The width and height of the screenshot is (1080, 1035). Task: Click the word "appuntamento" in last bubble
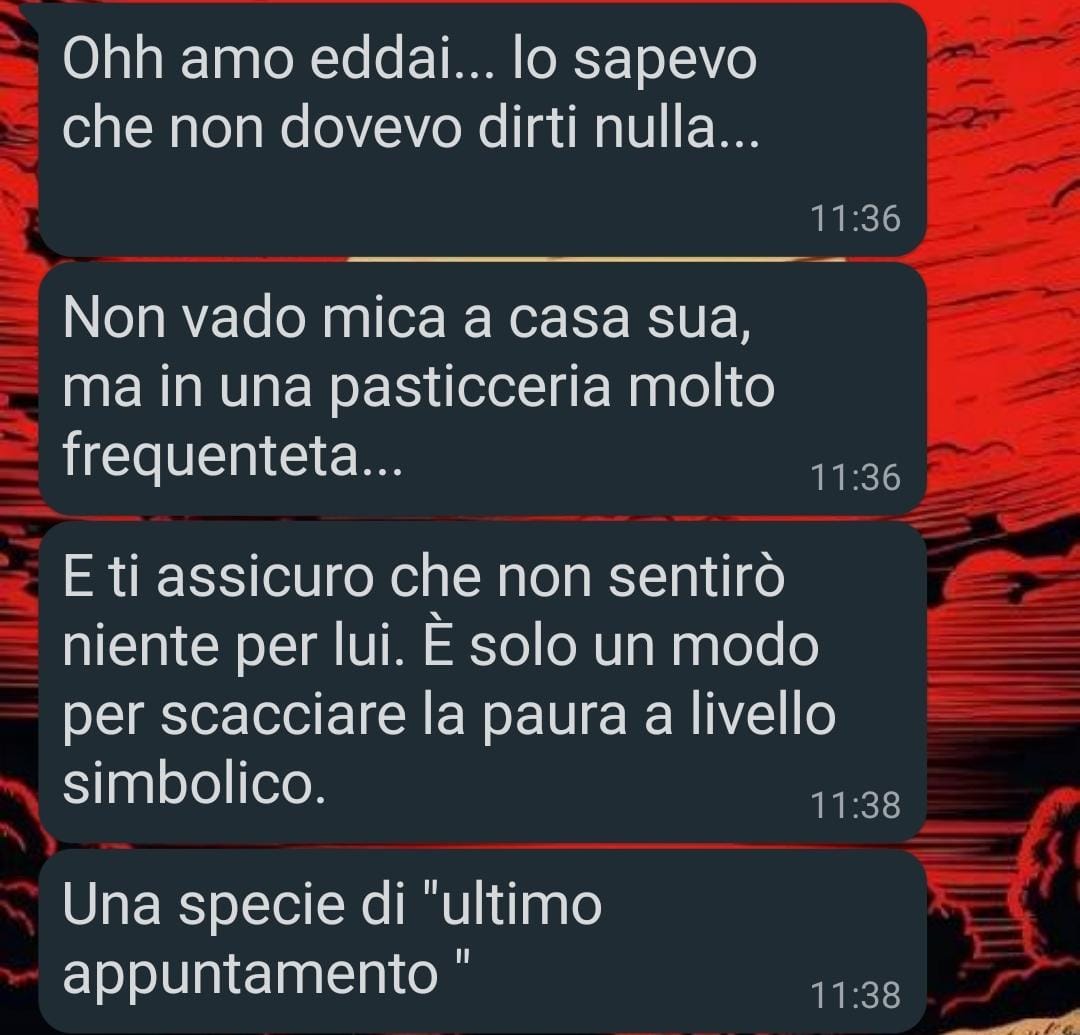(x=250, y=976)
